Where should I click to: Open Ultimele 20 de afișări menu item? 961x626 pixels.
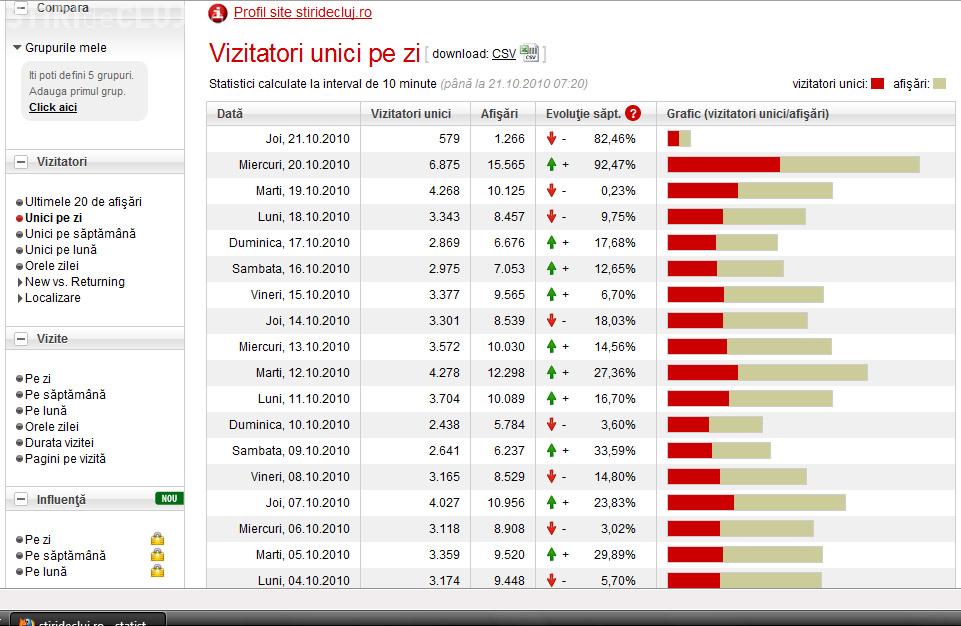[x=83, y=202]
